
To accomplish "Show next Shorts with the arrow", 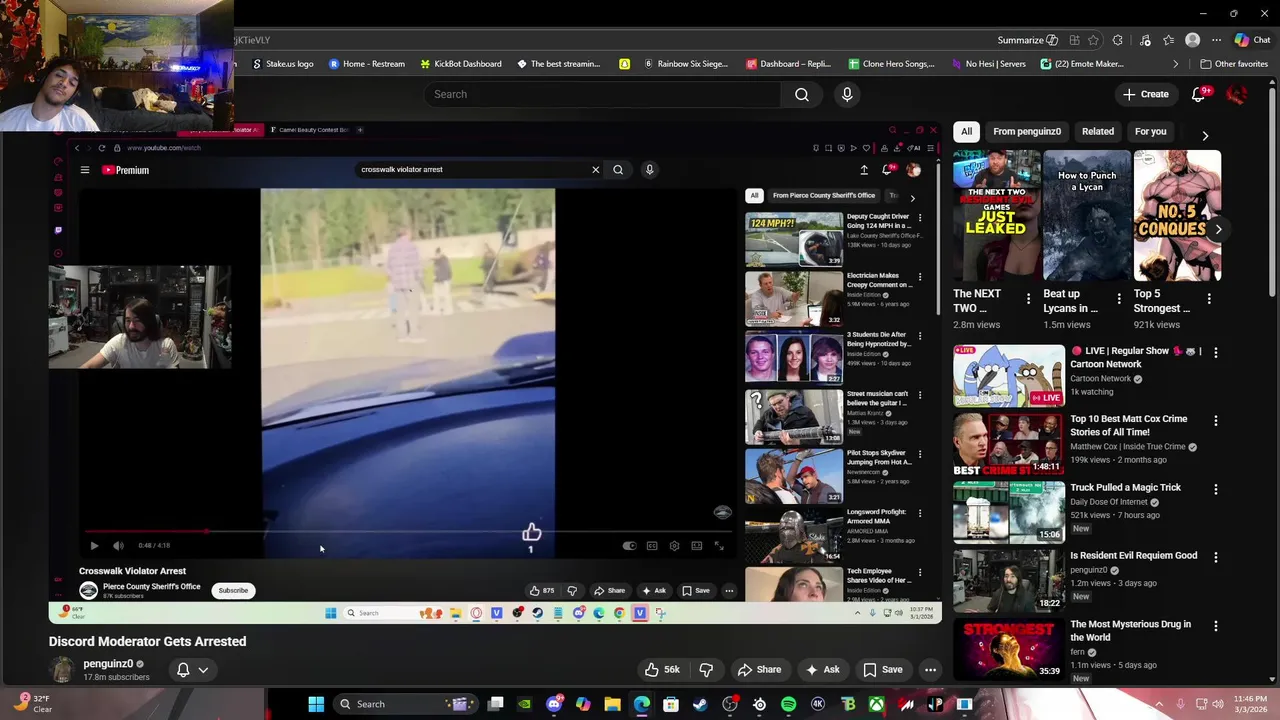I will (1218, 229).
